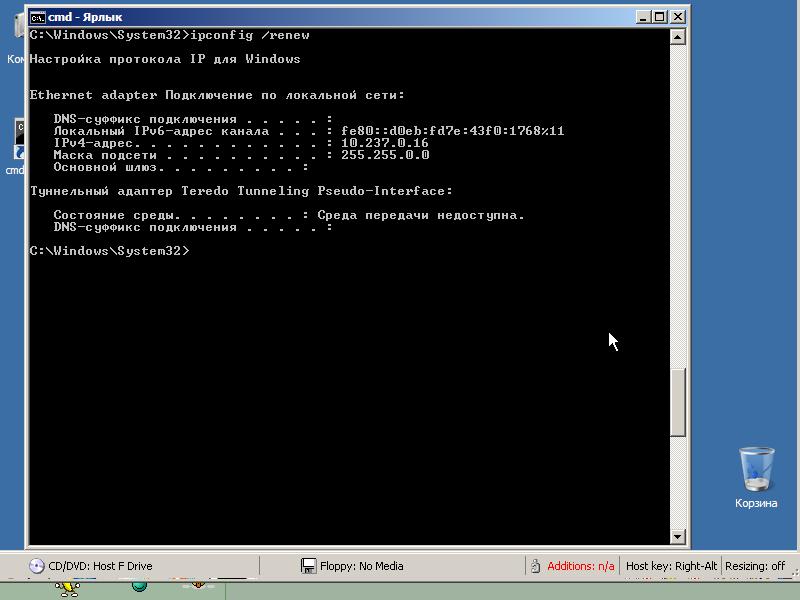Screen dimensions: 800x600
Task: Click the scroll up arrow in cmd window
Action: click(x=677, y=37)
